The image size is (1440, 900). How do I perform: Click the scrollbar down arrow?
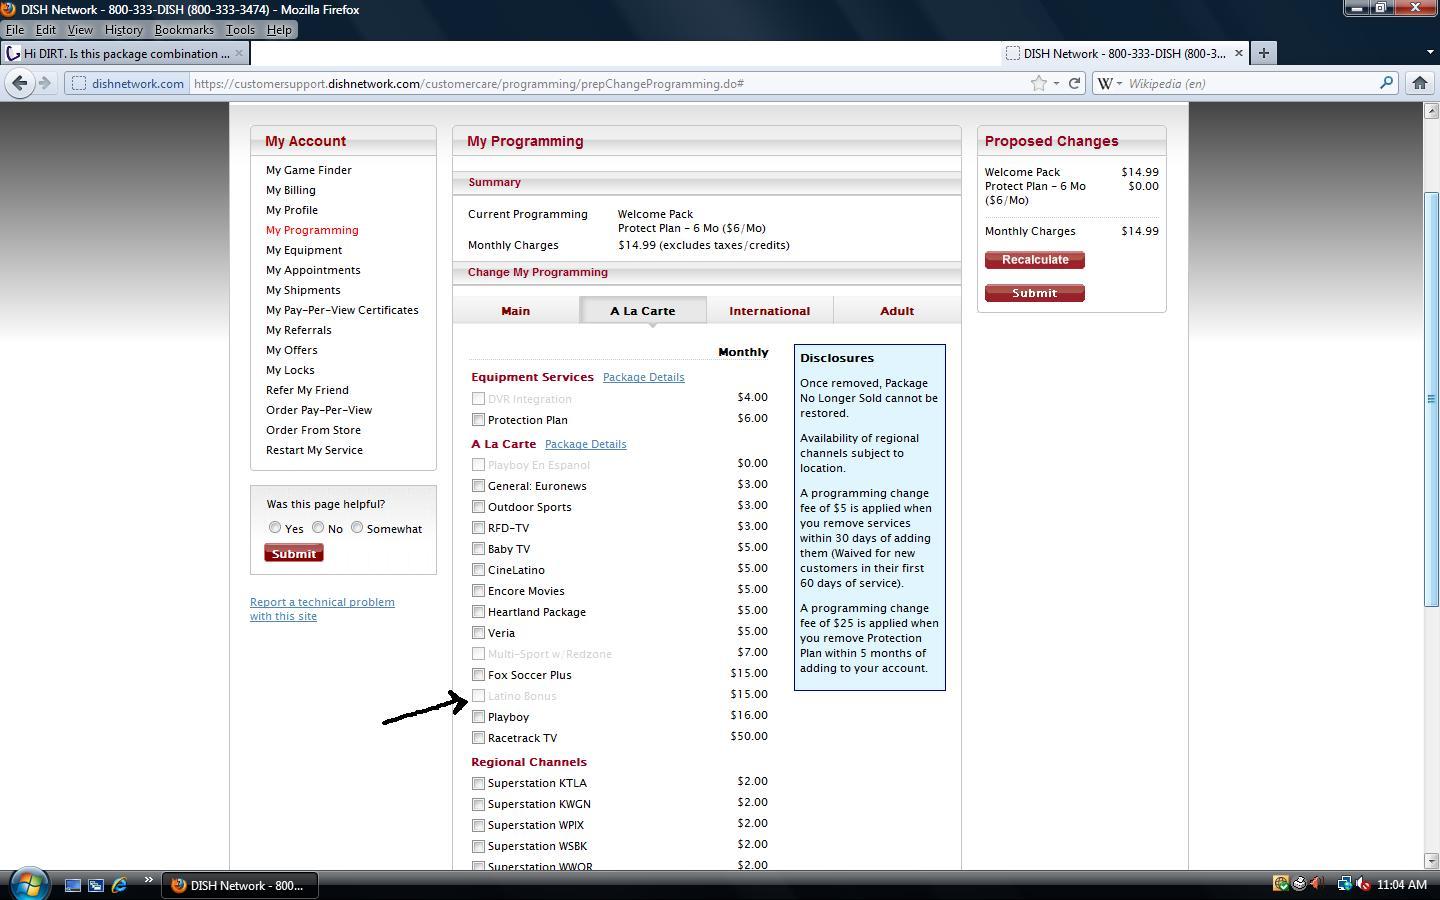pyautogui.click(x=1431, y=861)
